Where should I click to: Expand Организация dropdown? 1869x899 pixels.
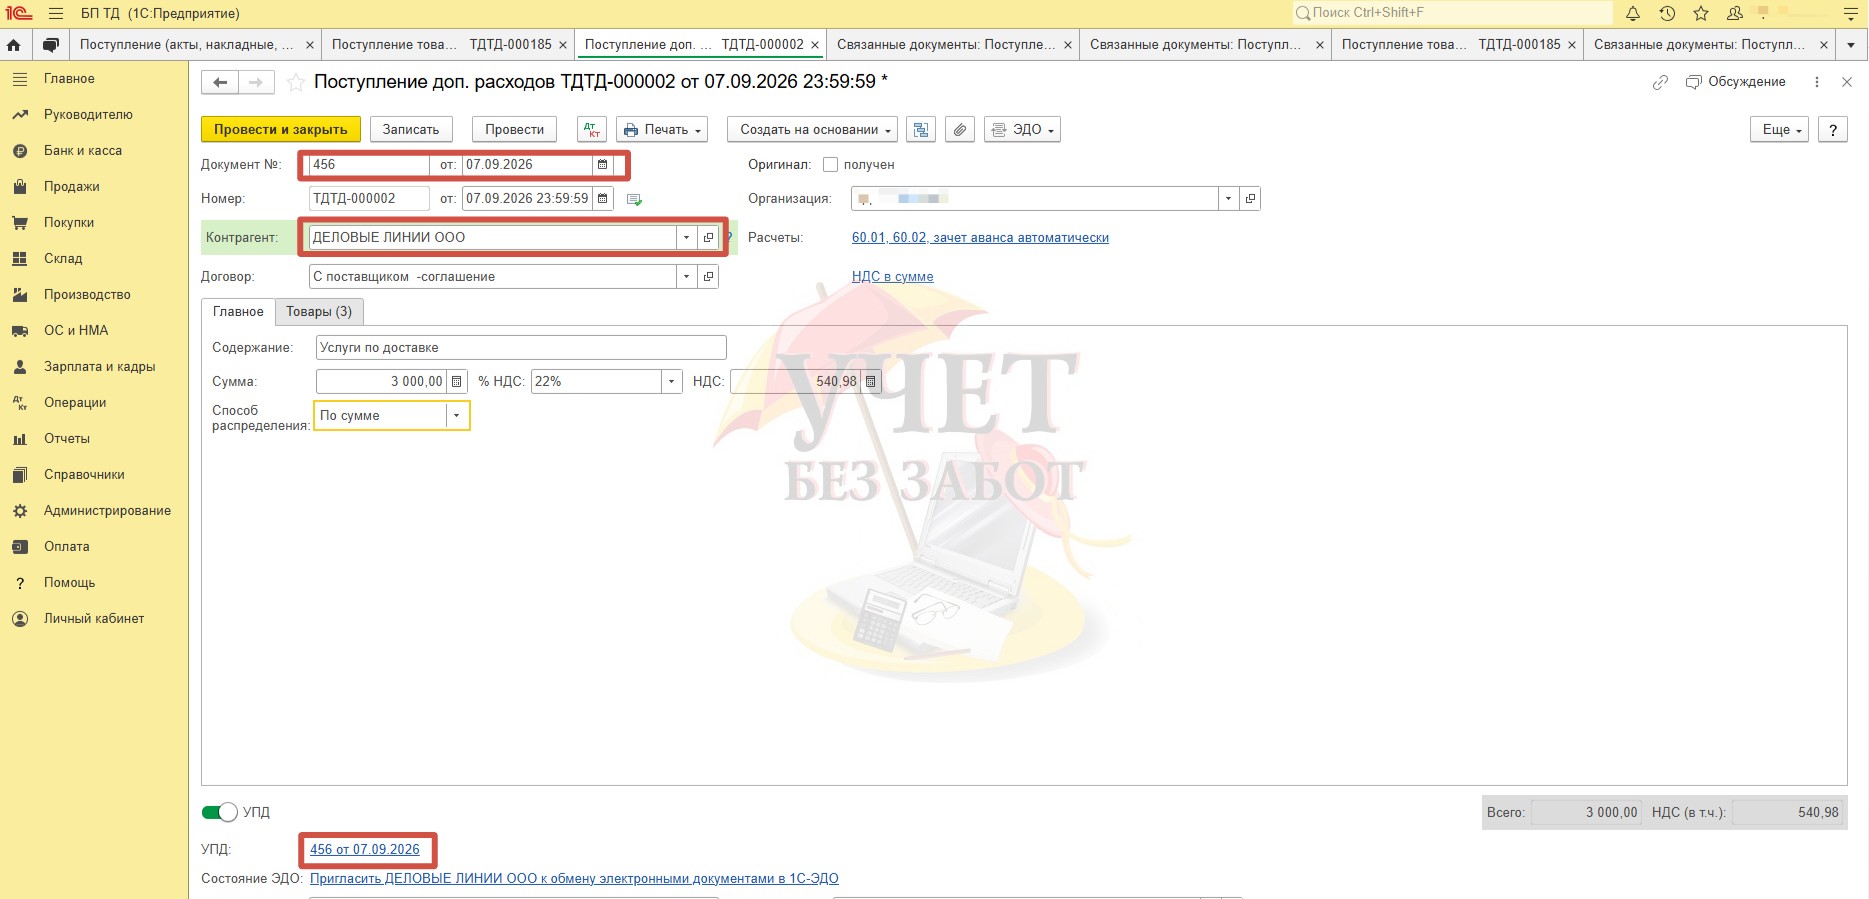1228,199
